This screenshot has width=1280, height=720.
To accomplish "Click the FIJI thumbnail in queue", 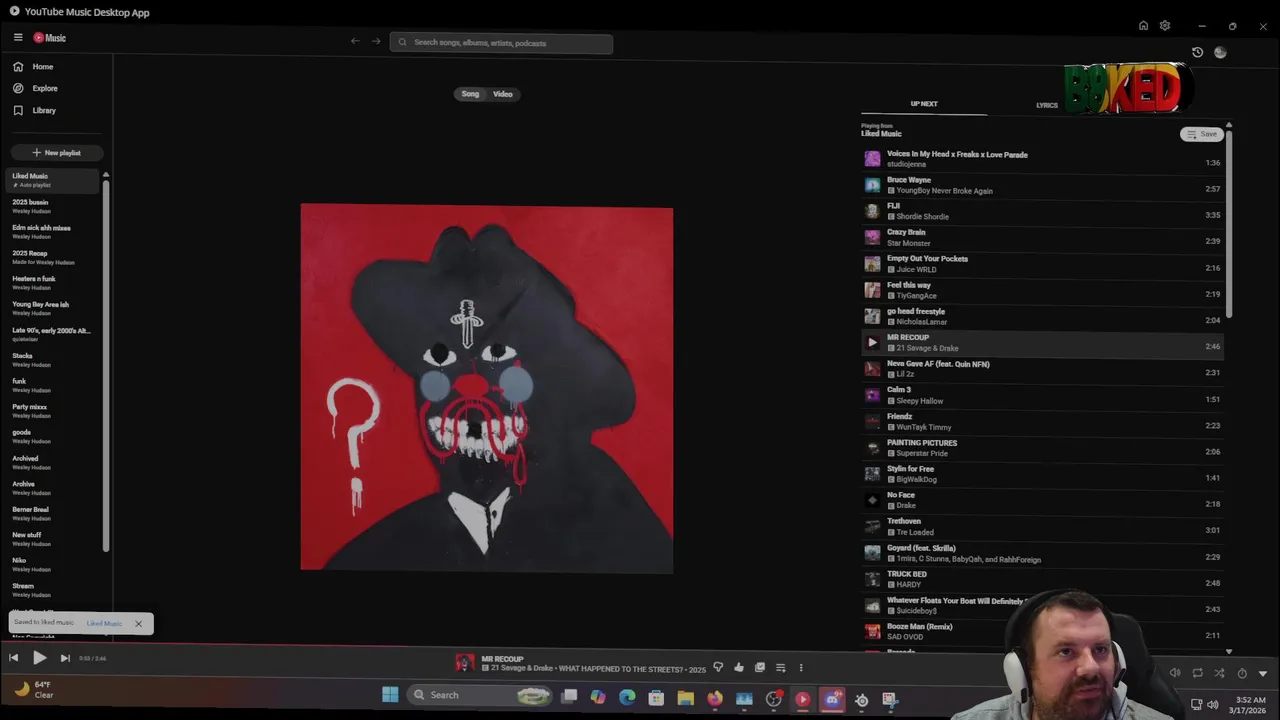I will (872, 211).
